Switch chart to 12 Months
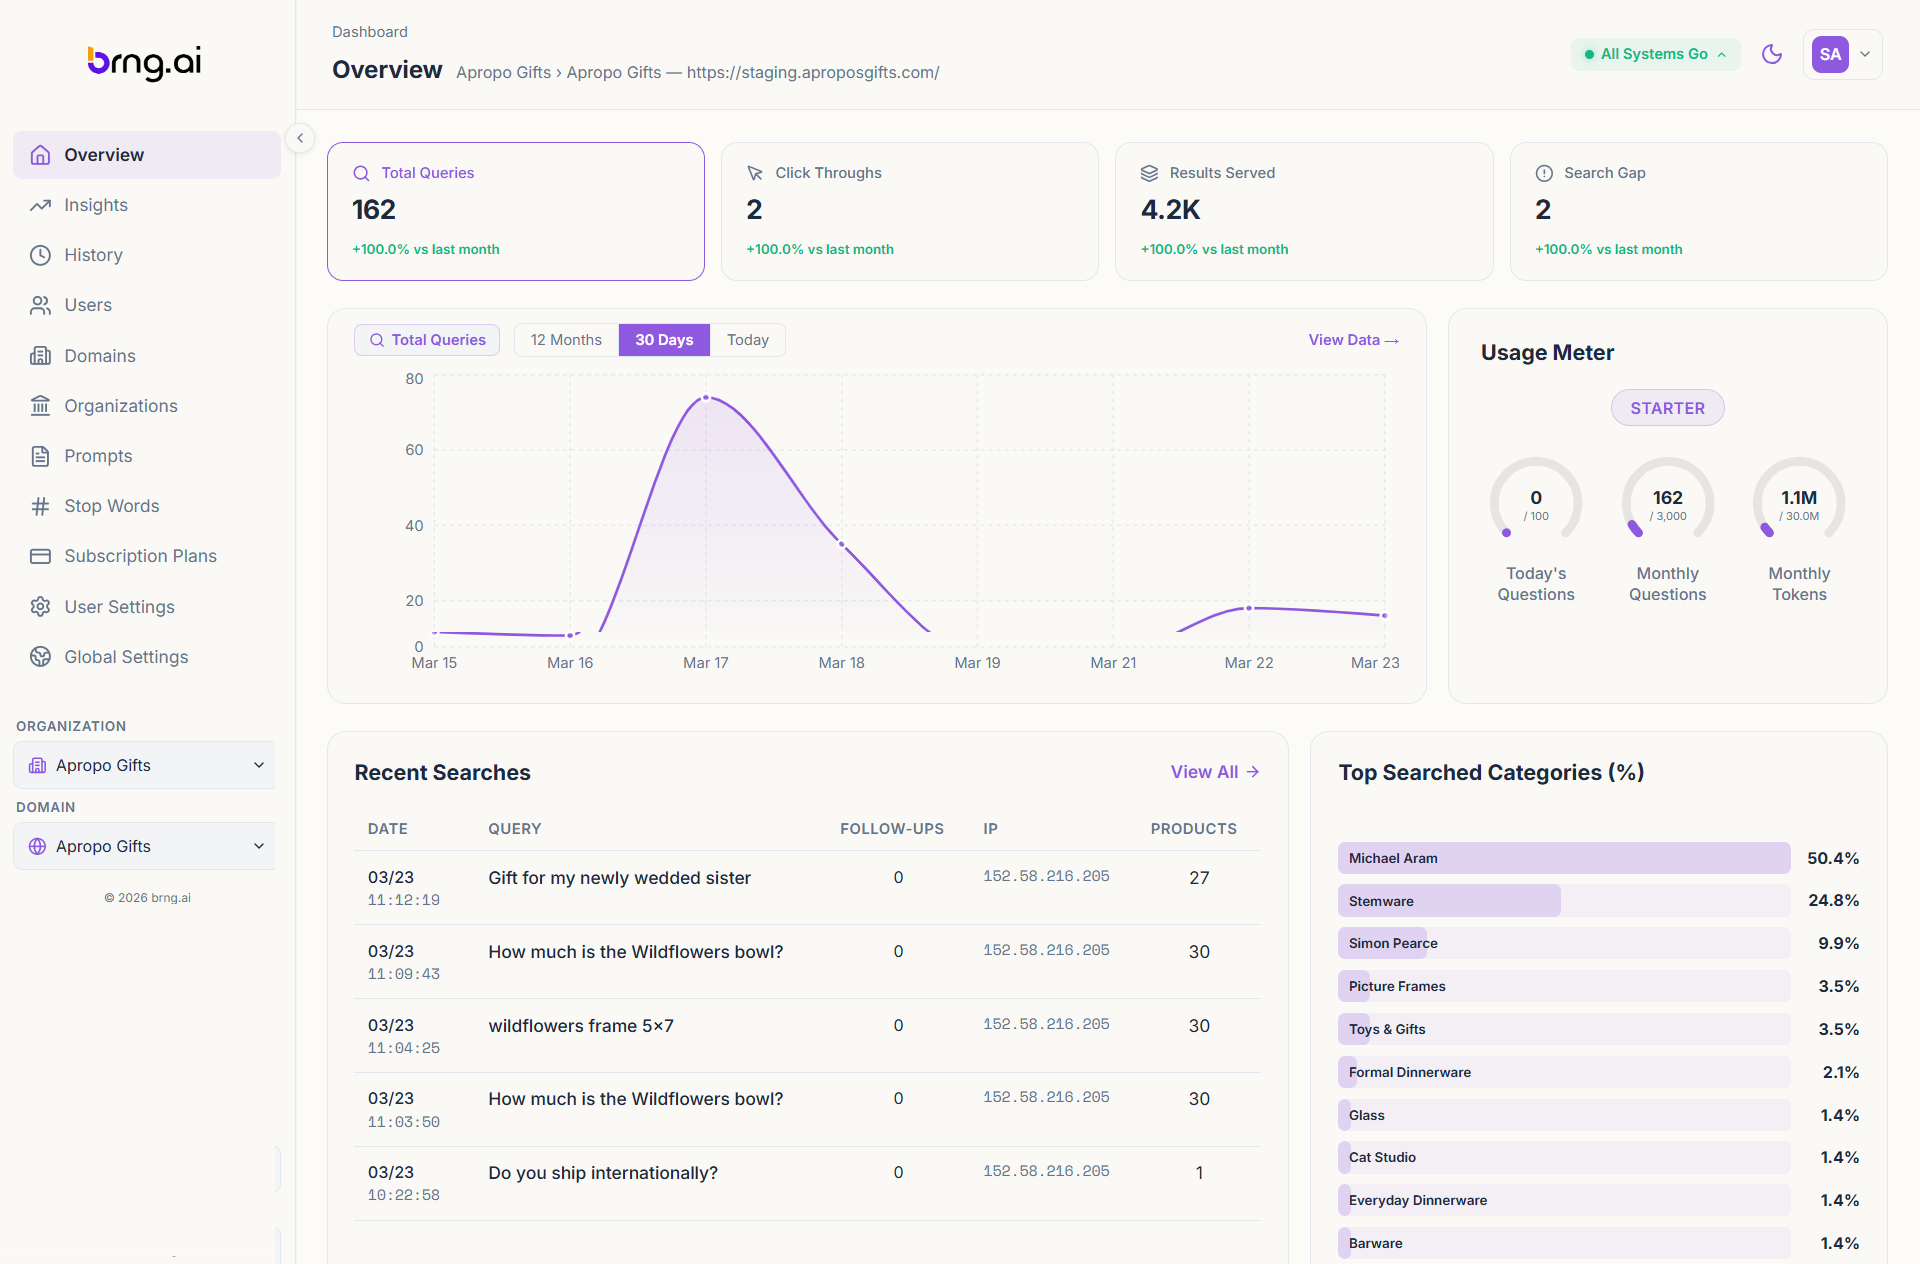This screenshot has width=1920, height=1264. pyautogui.click(x=566, y=340)
